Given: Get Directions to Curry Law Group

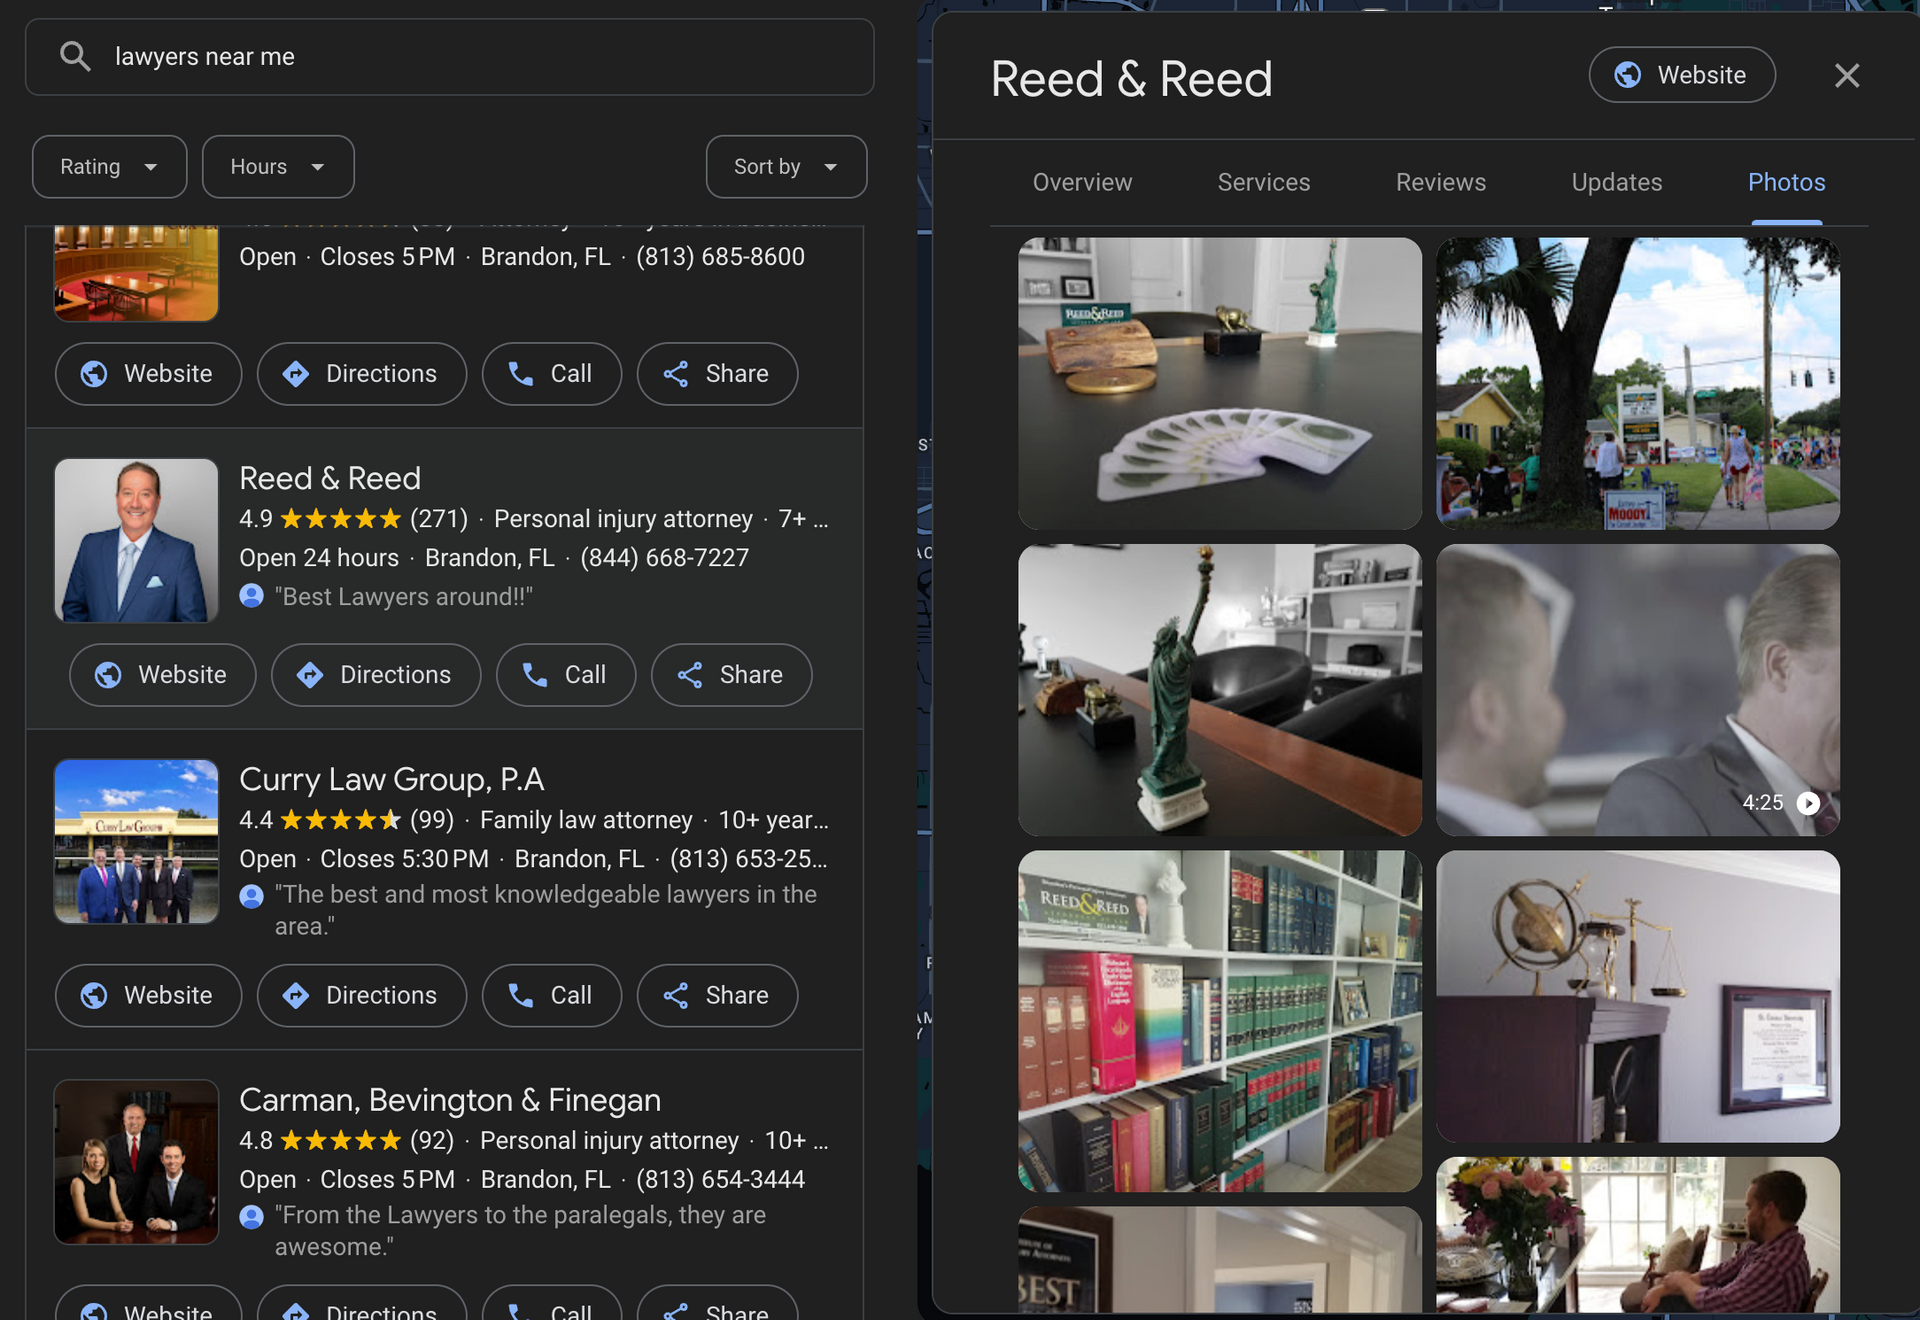Looking at the screenshot, I should point(362,996).
